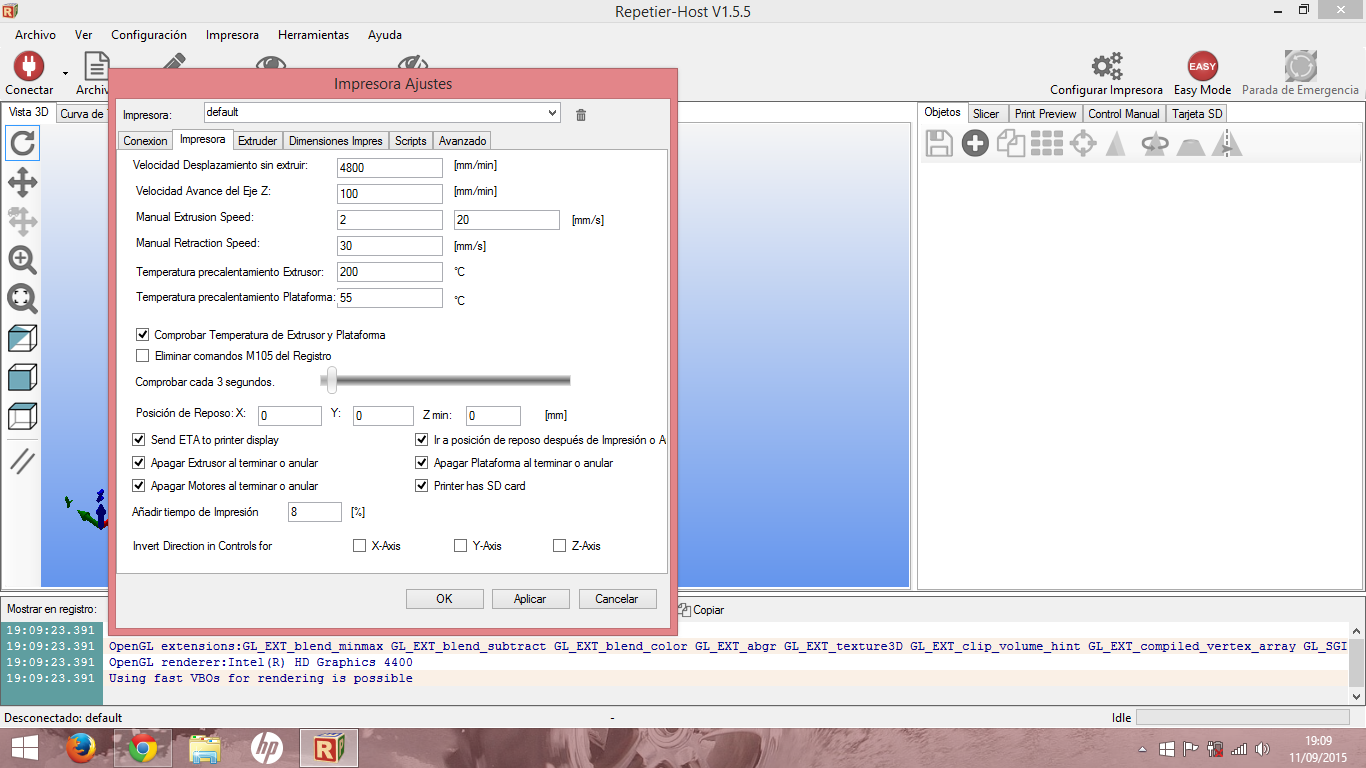Open the Configurar Impresora gears icon

[1106, 66]
